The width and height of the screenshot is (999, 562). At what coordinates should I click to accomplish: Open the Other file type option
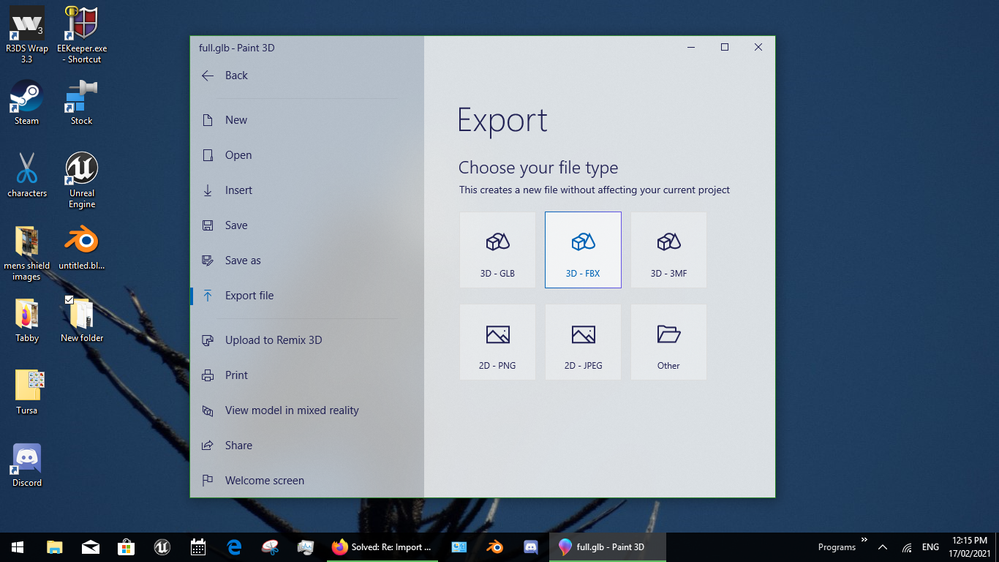[x=668, y=342]
